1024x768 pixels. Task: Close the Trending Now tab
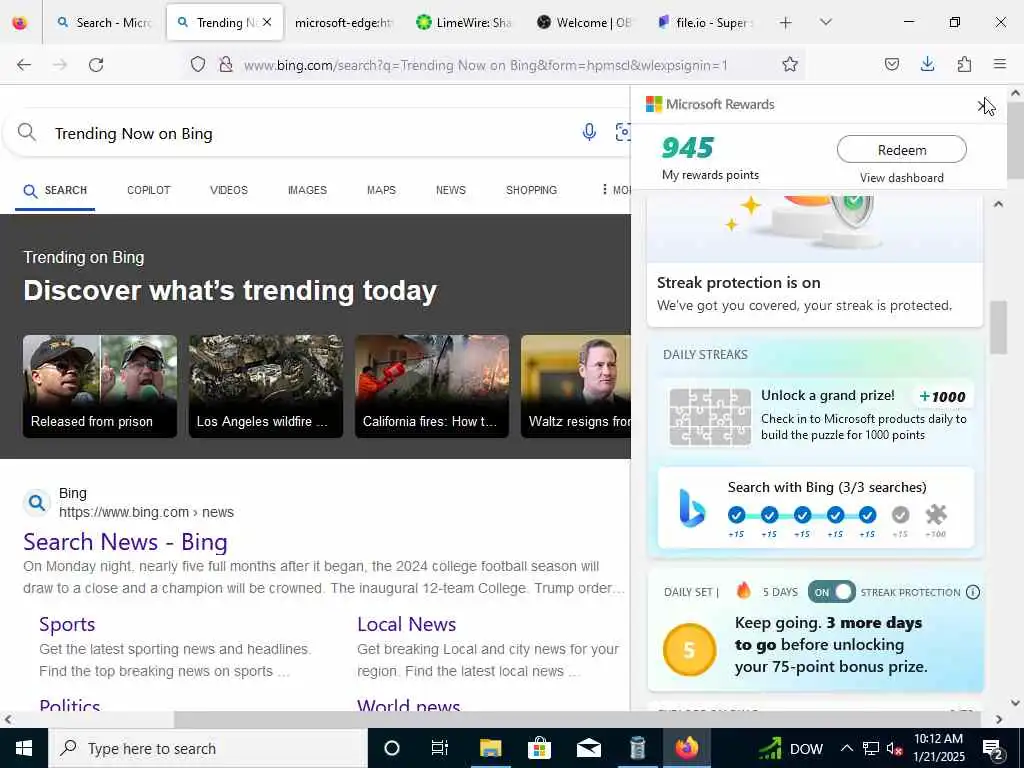click(x=267, y=22)
